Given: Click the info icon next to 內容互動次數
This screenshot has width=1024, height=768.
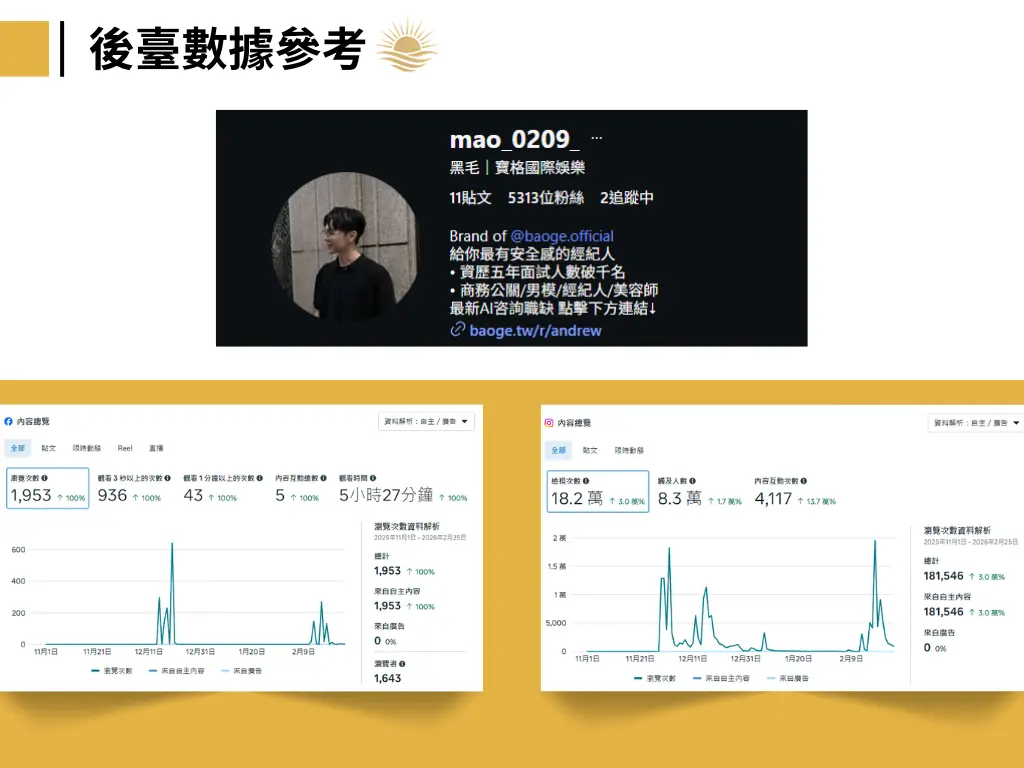Looking at the screenshot, I should 804,481.
